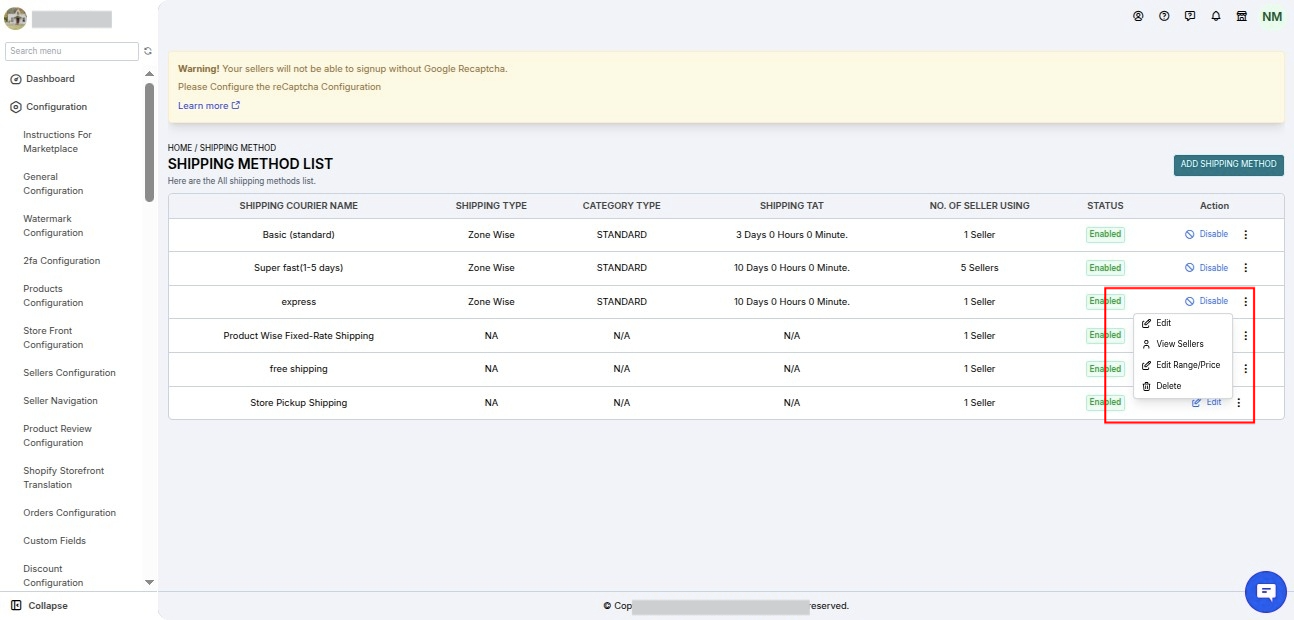Open Product Review Configuration
Viewport: 1294px width, 620px height.
pyautogui.click(x=57, y=436)
